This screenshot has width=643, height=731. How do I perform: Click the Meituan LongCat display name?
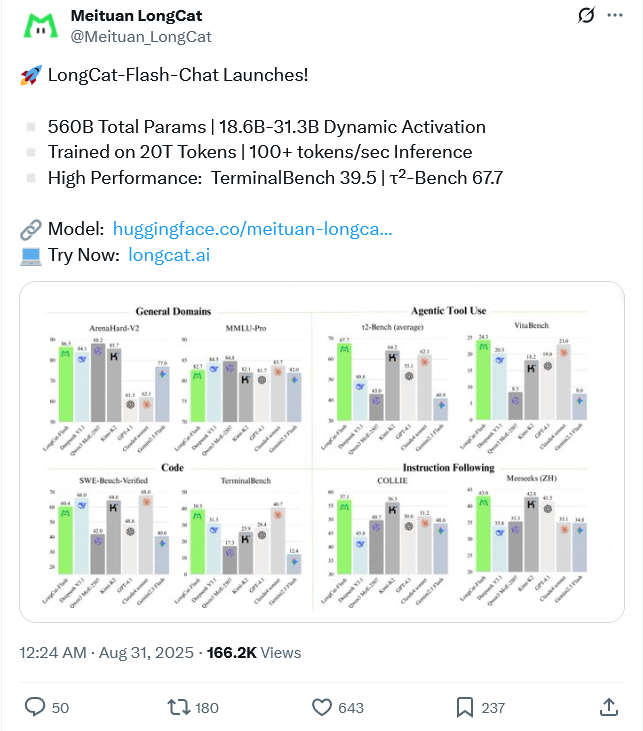pos(136,15)
